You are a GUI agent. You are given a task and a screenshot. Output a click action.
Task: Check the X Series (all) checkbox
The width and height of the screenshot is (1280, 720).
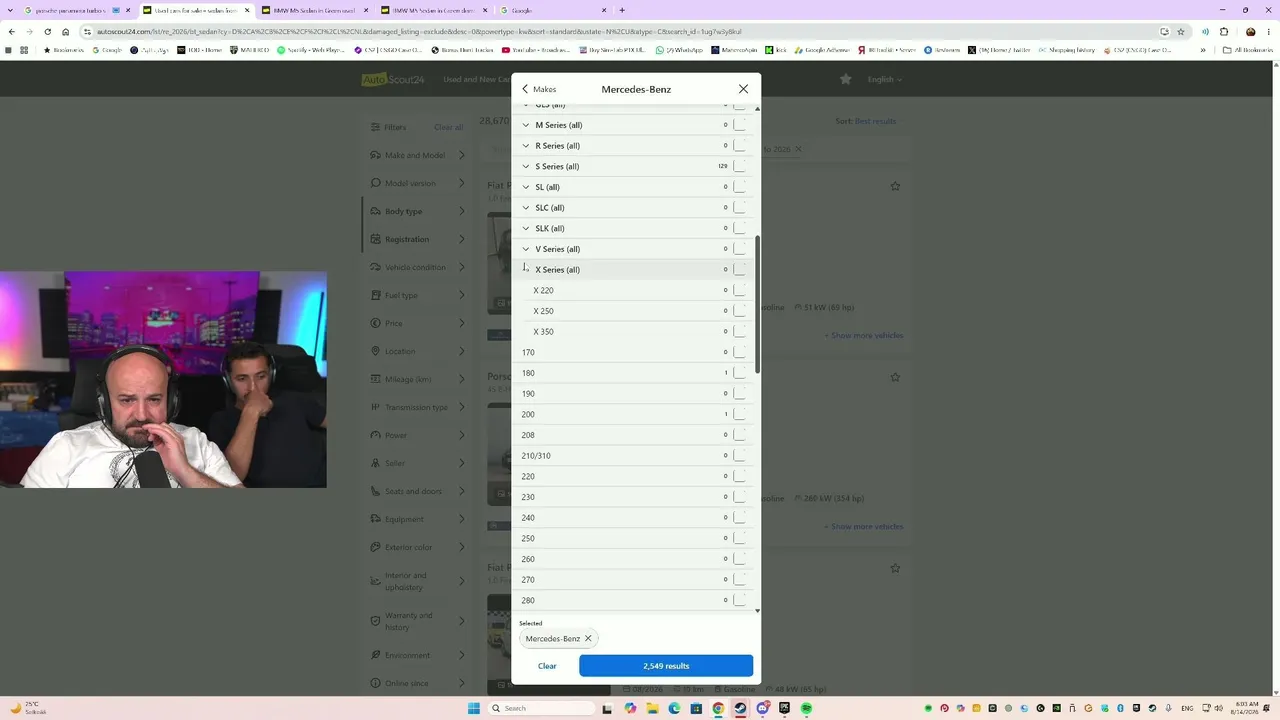[x=740, y=269]
